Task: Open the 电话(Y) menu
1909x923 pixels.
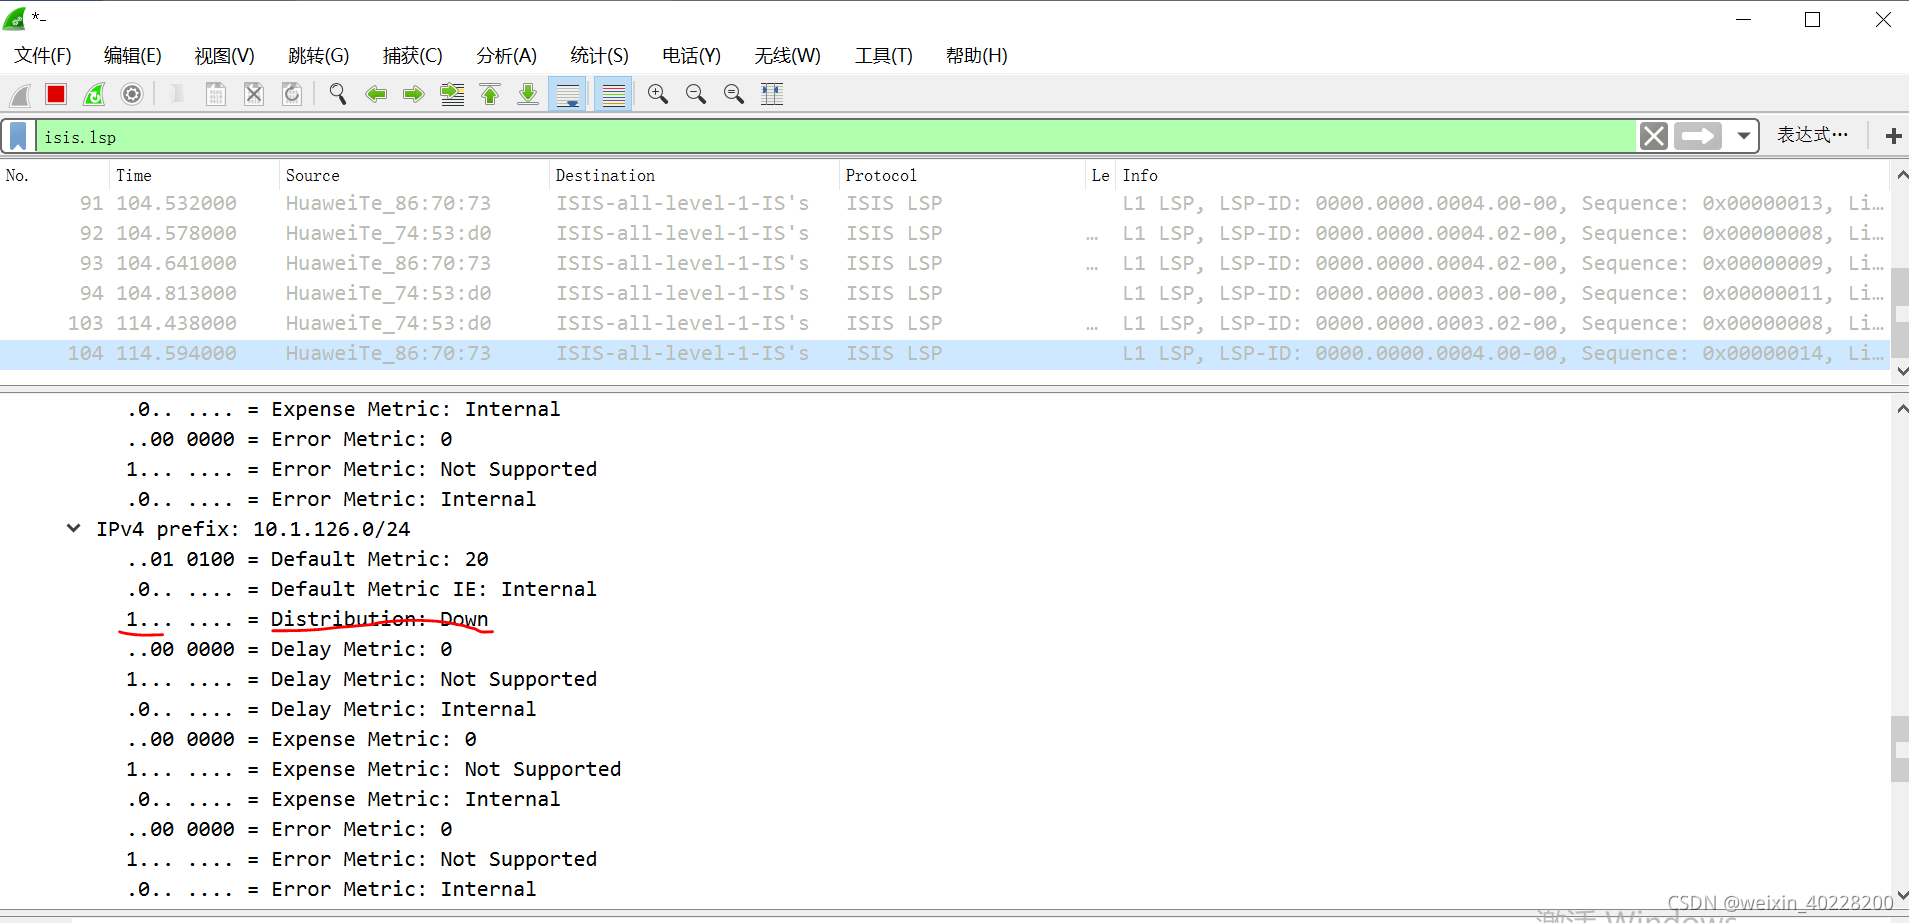Action: [x=692, y=56]
